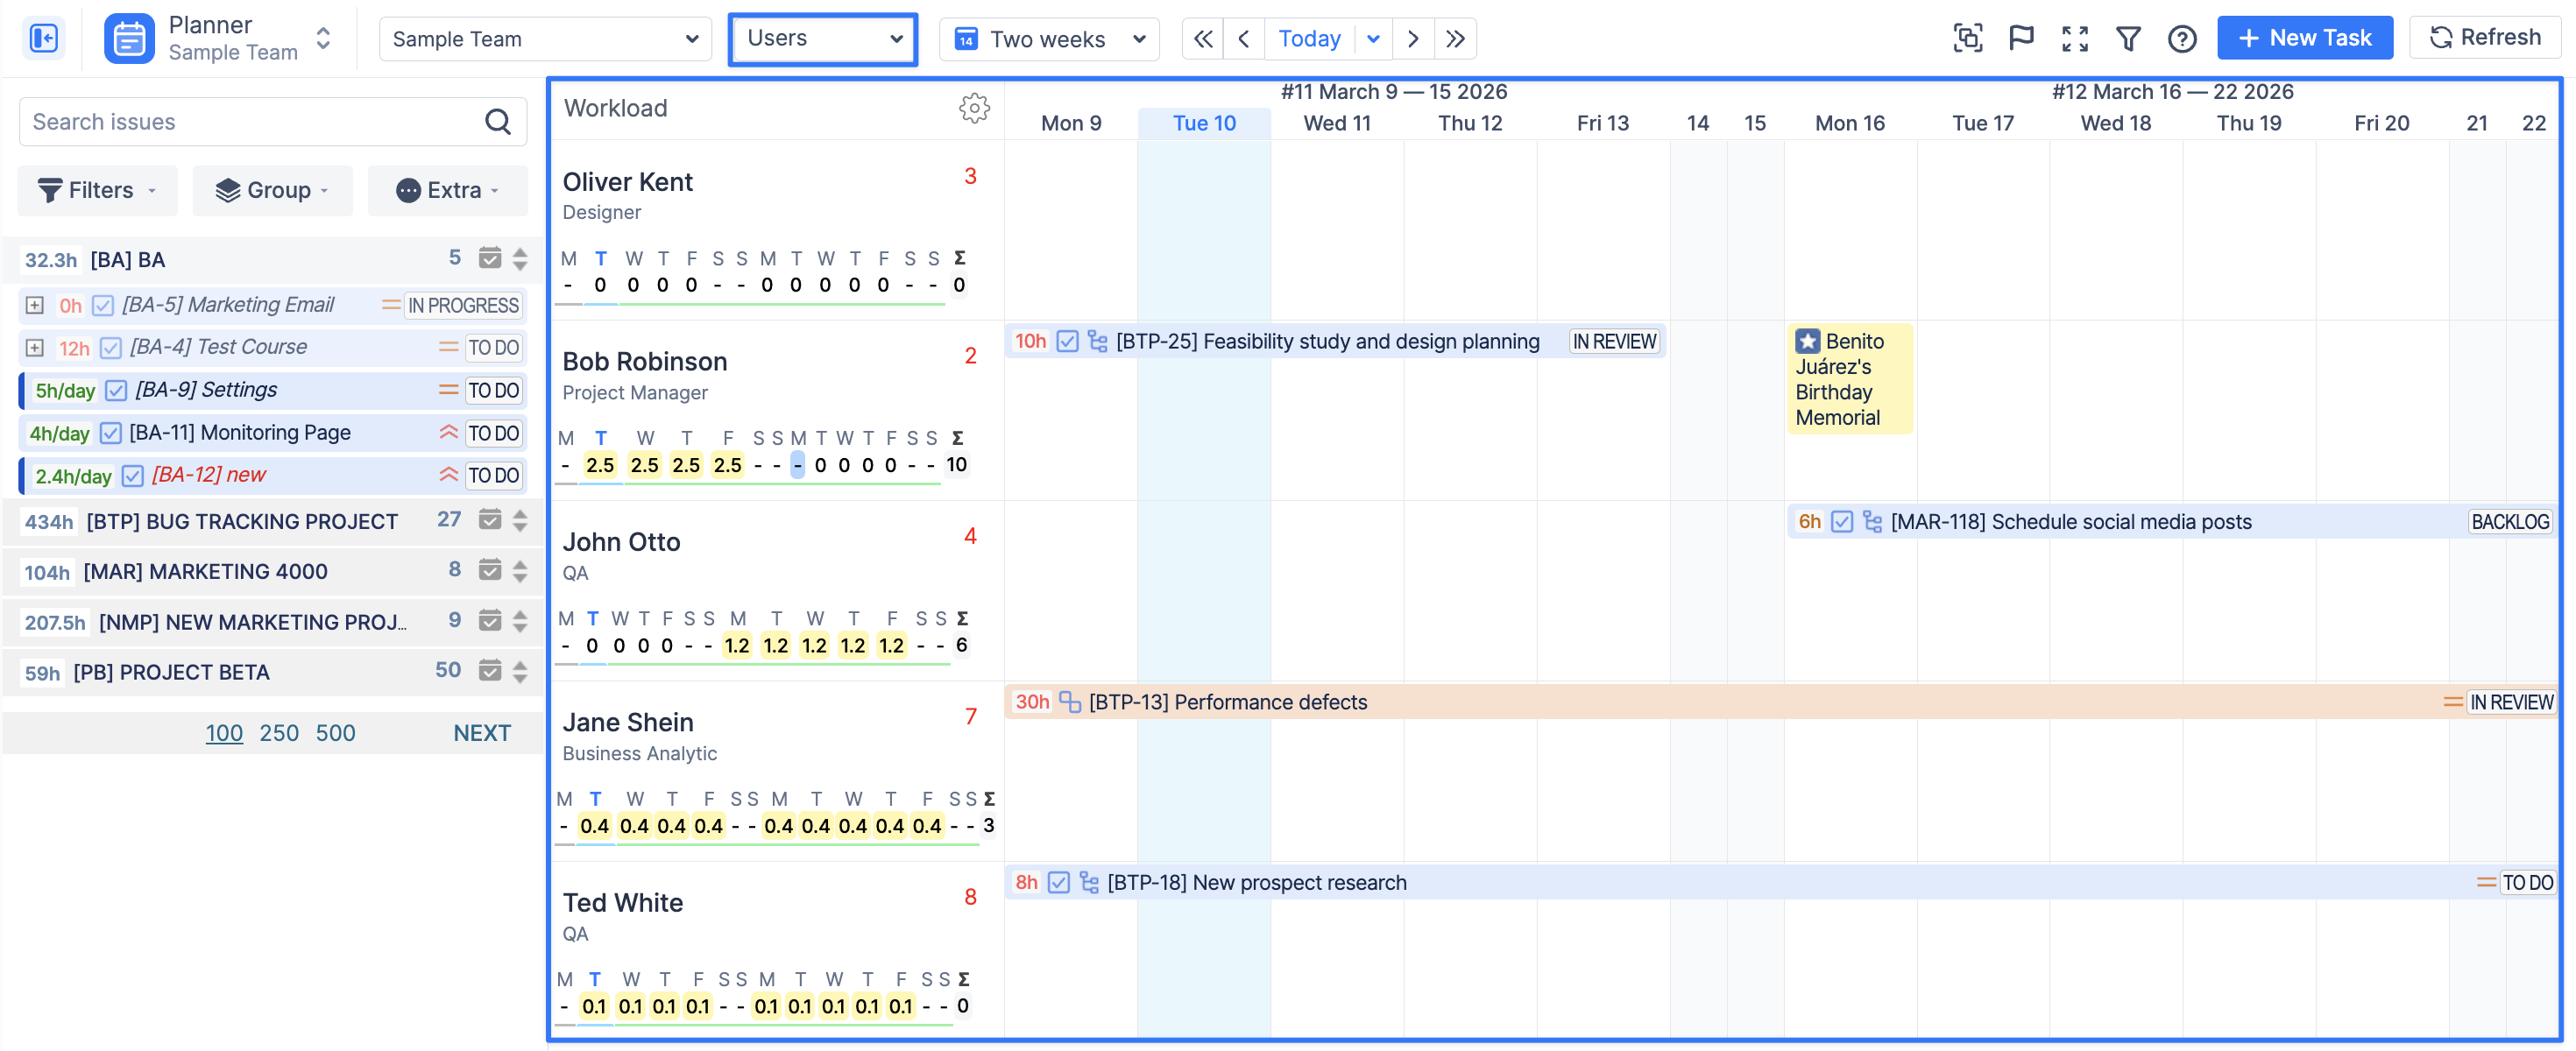Image resolution: width=2576 pixels, height=1051 pixels.
Task: Jump forward with double right arrows
Action: (x=1455, y=38)
